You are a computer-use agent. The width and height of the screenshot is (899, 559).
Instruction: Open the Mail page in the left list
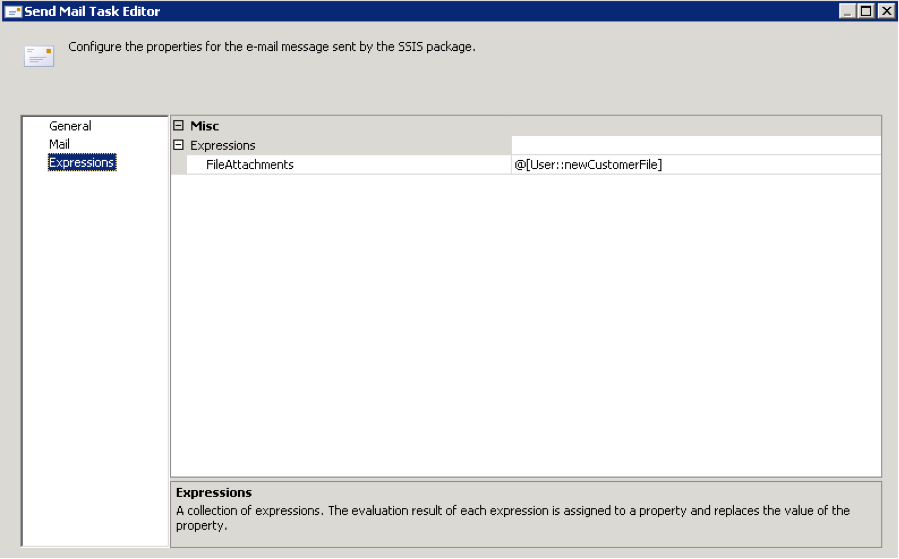(59, 144)
